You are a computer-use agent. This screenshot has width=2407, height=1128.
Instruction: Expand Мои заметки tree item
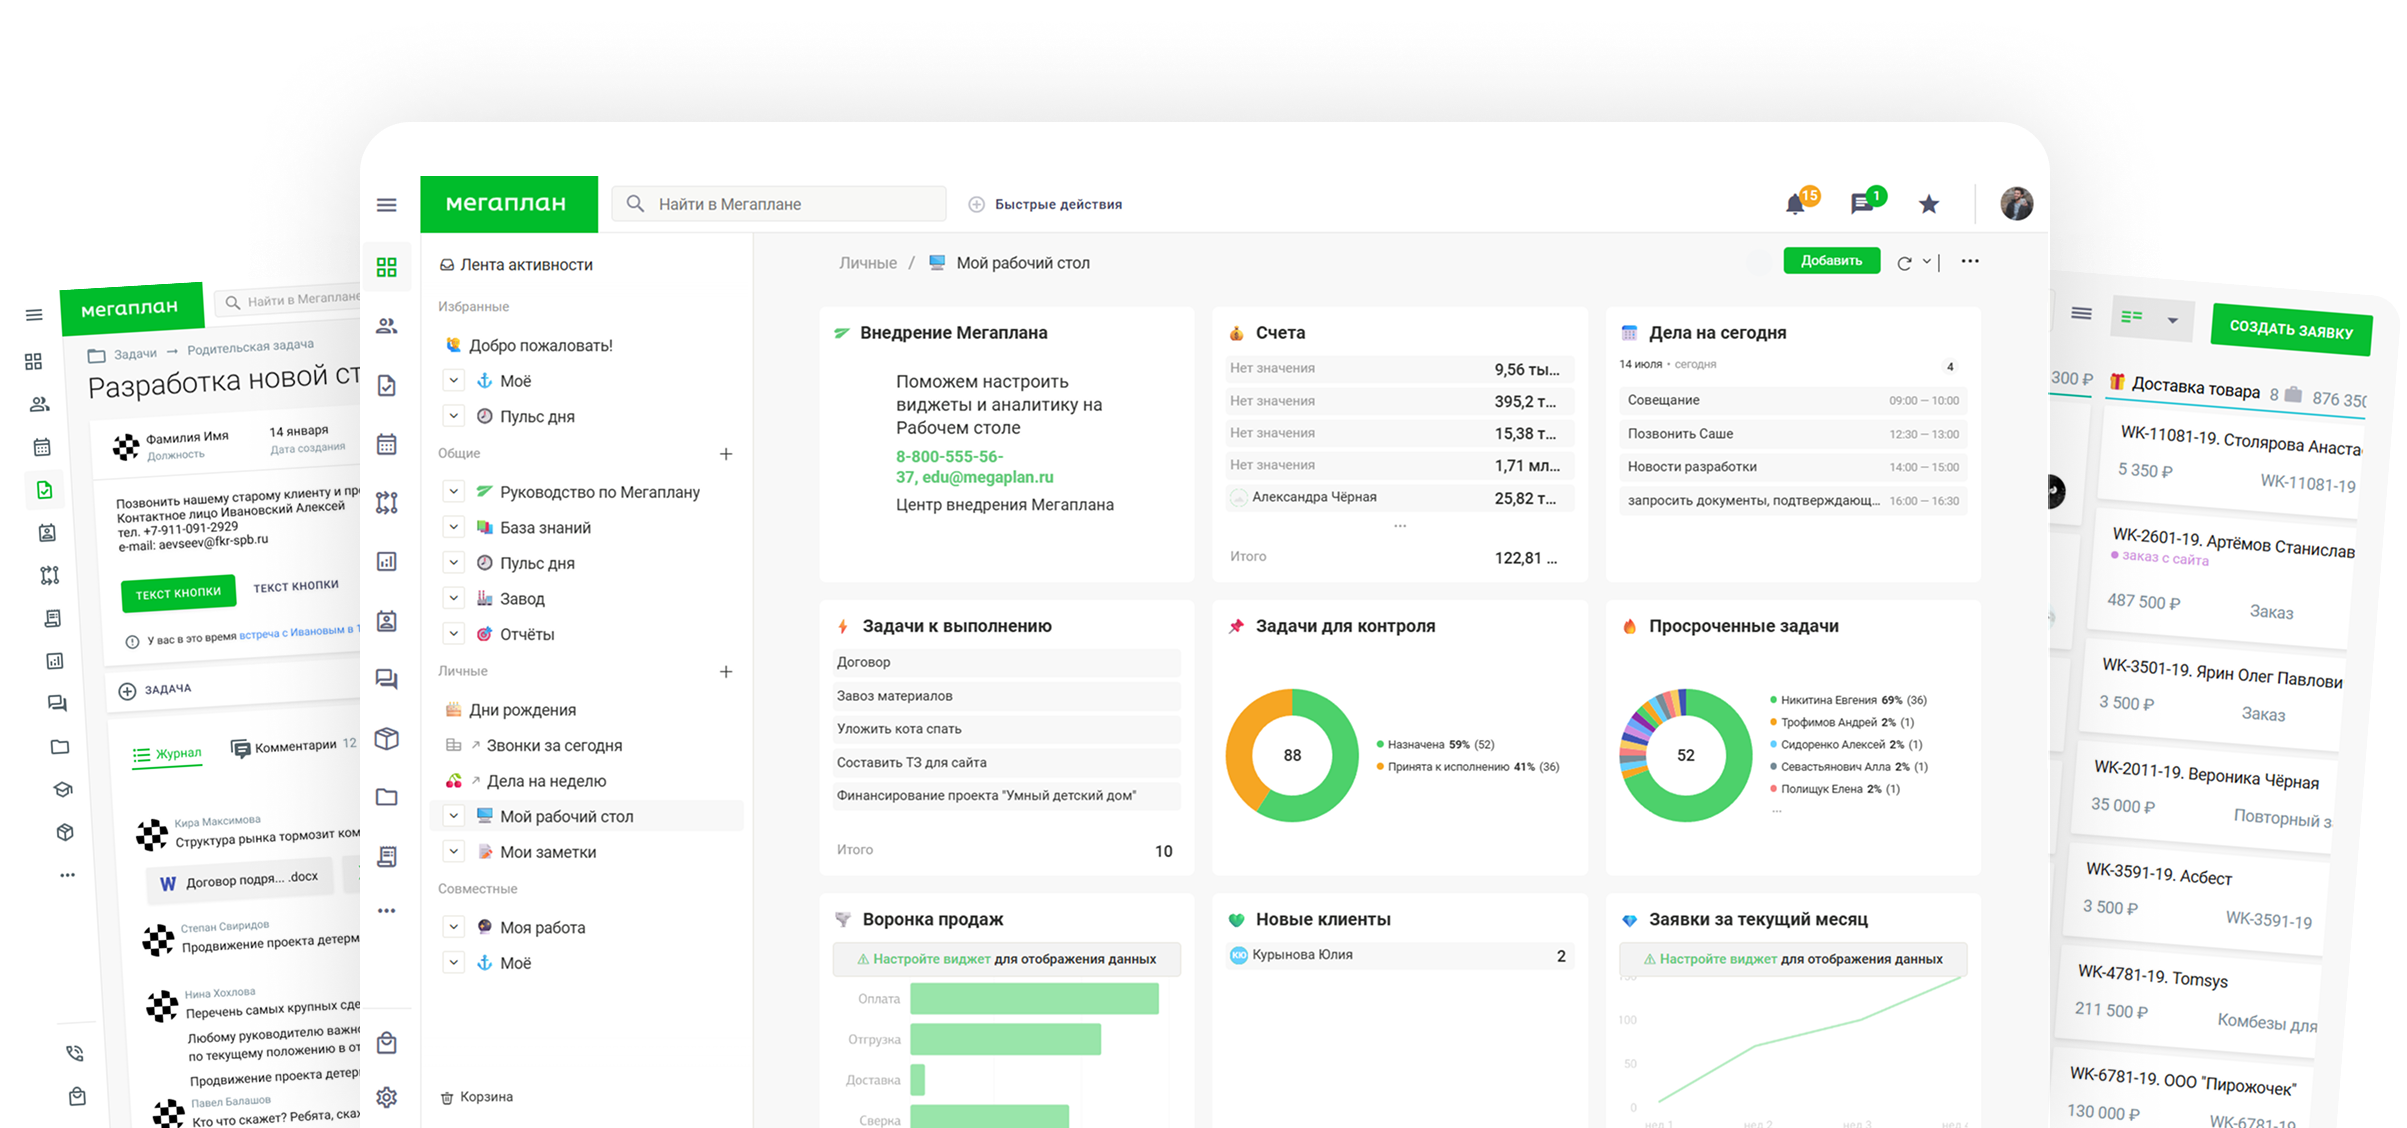pyautogui.click(x=454, y=852)
